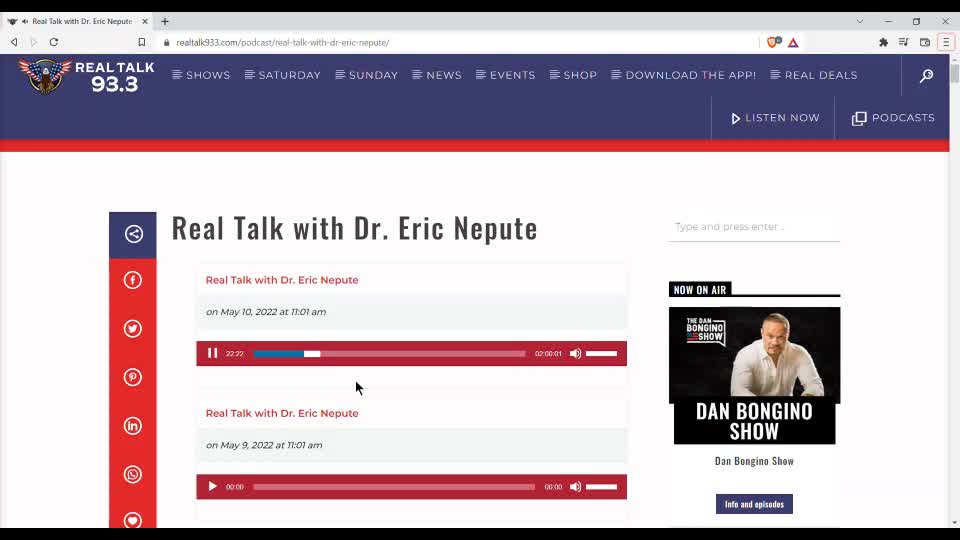This screenshot has width=960, height=540.
Task: Click the Real Talk 93.3 logo
Action: click(x=86, y=75)
